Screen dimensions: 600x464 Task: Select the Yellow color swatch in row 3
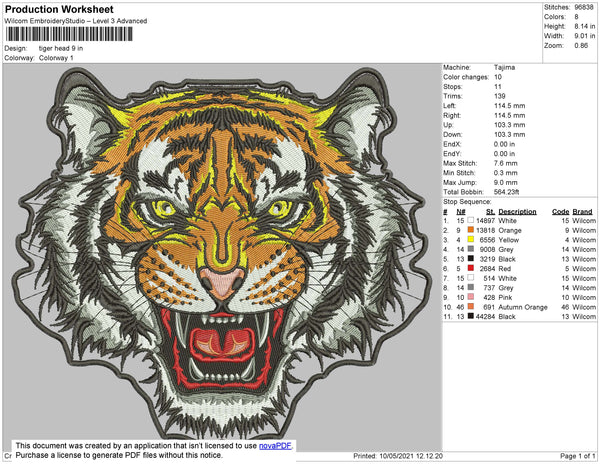pyautogui.click(x=470, y=240)
